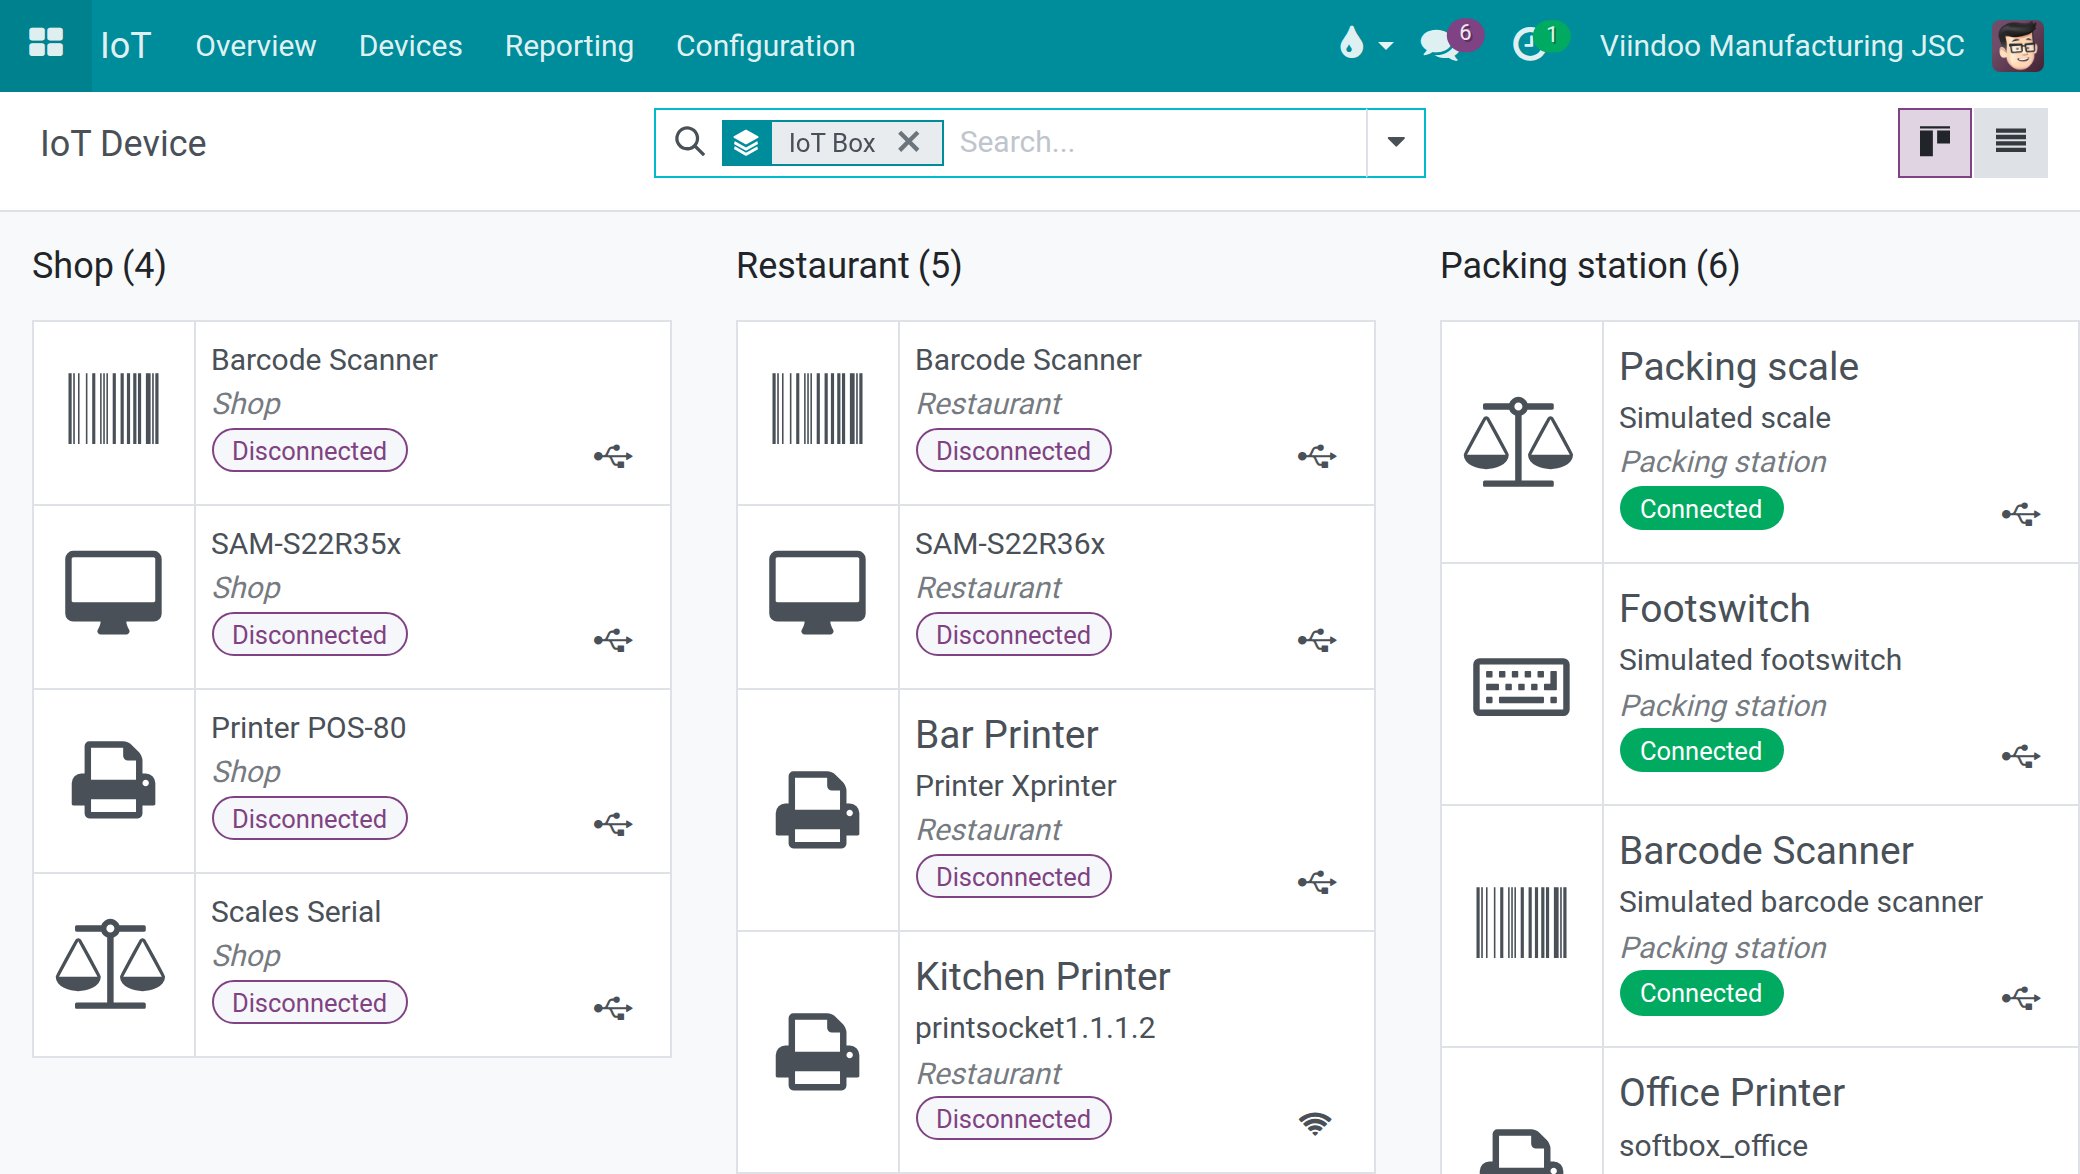Click Connected badge on Packing scale
Viewport: 2080px width, 1174px height.
tap(1701, 508)
